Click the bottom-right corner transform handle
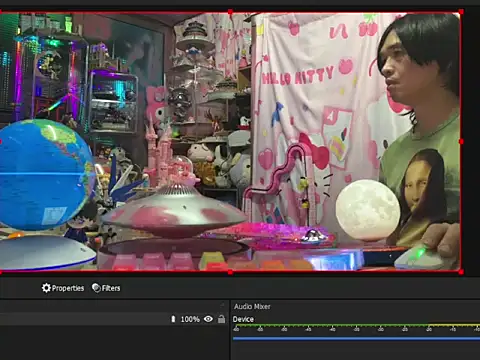This screenshot has height=360, width=480. click(461, 272)
